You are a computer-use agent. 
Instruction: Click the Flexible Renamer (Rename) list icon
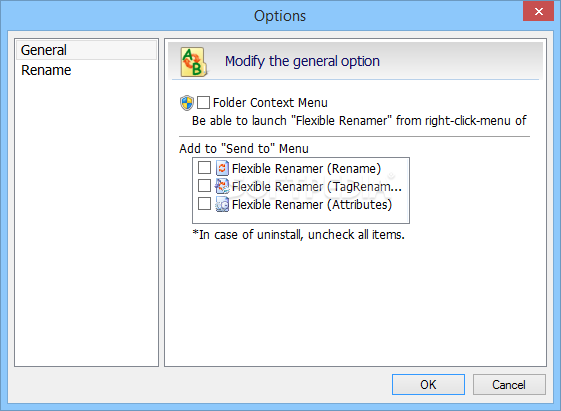click(x=222, y=168)
